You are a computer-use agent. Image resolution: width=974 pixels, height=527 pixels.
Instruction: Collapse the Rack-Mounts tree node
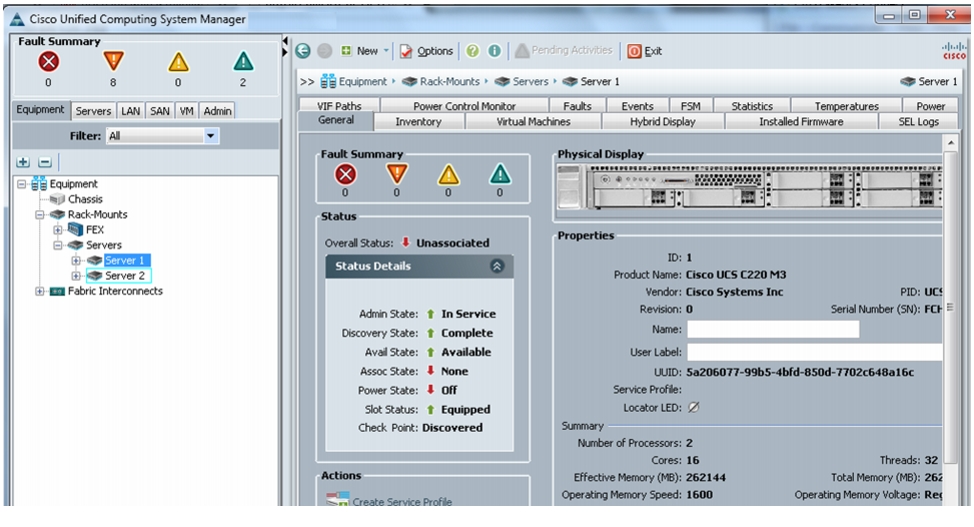click(x=40, y=214)
